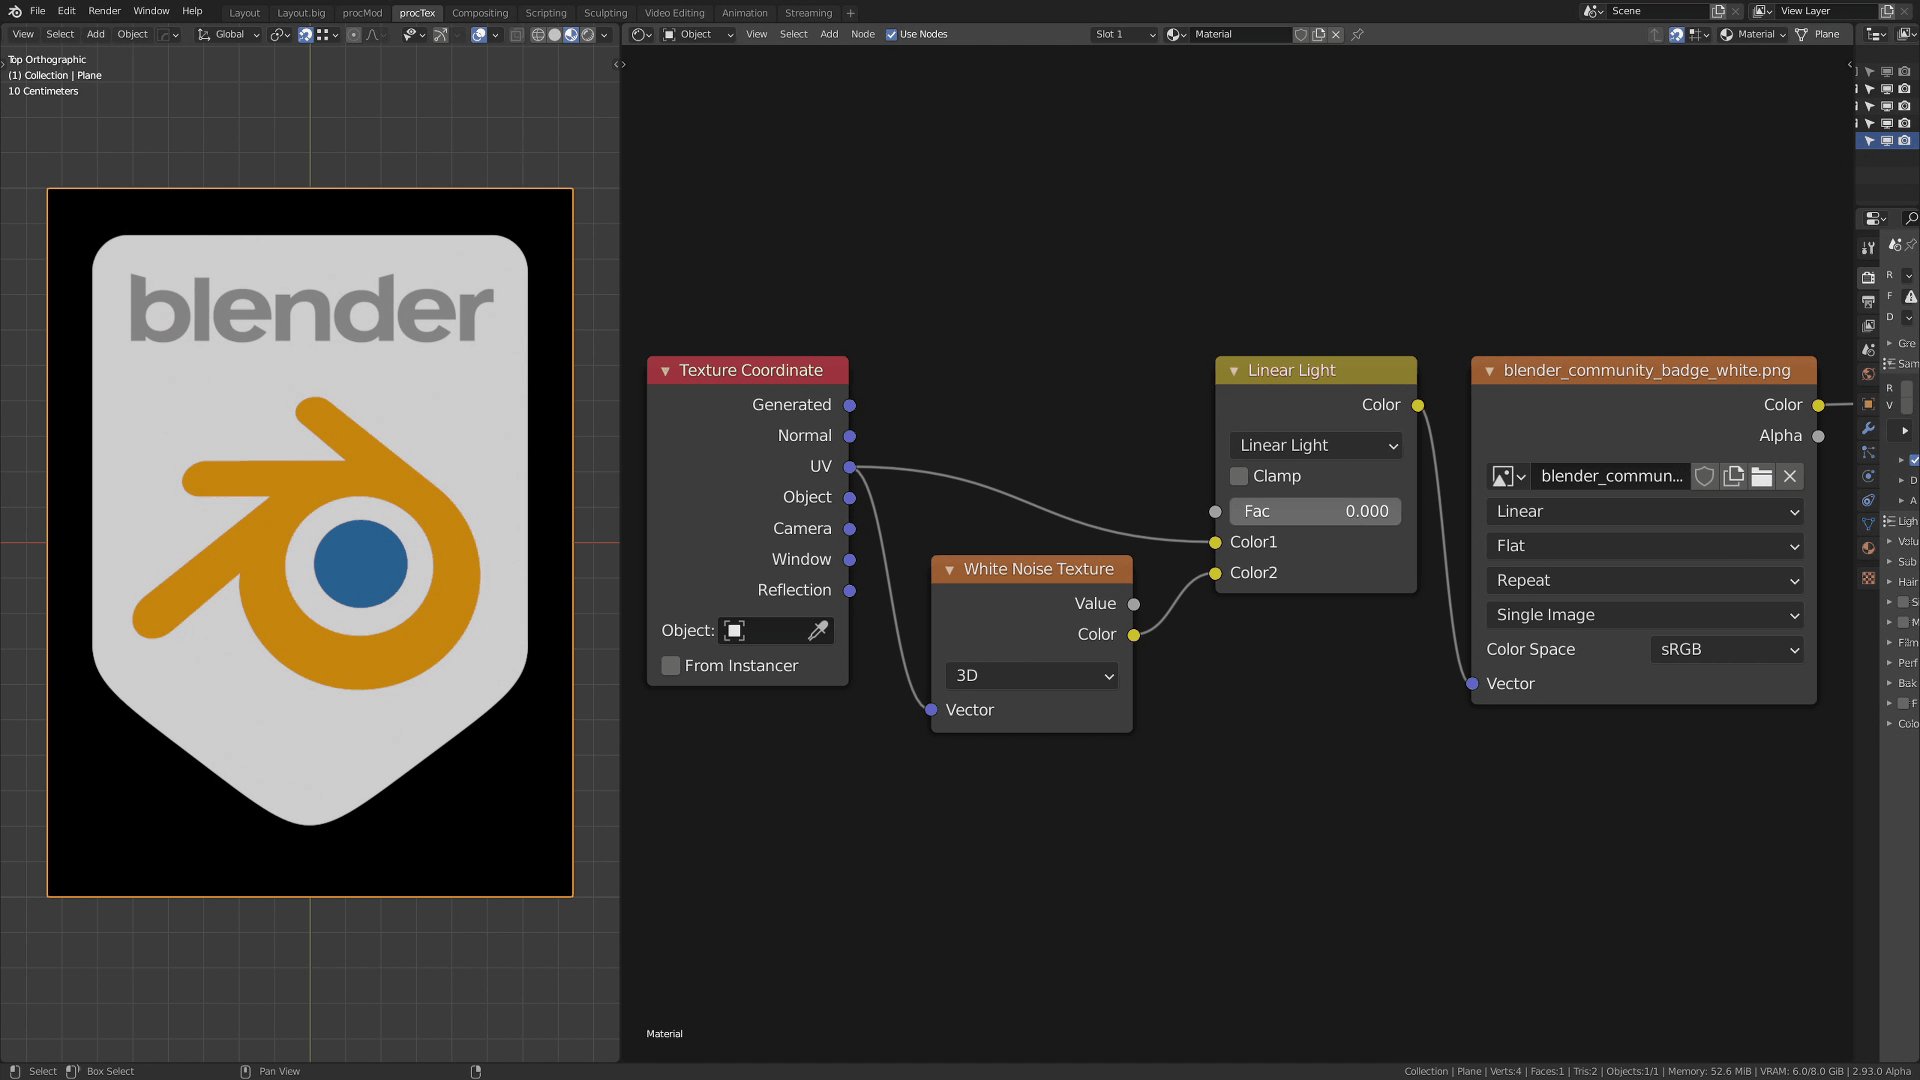
Task: Open the Modifier properties wrench icon
Action: click(x=1868, y=428)
